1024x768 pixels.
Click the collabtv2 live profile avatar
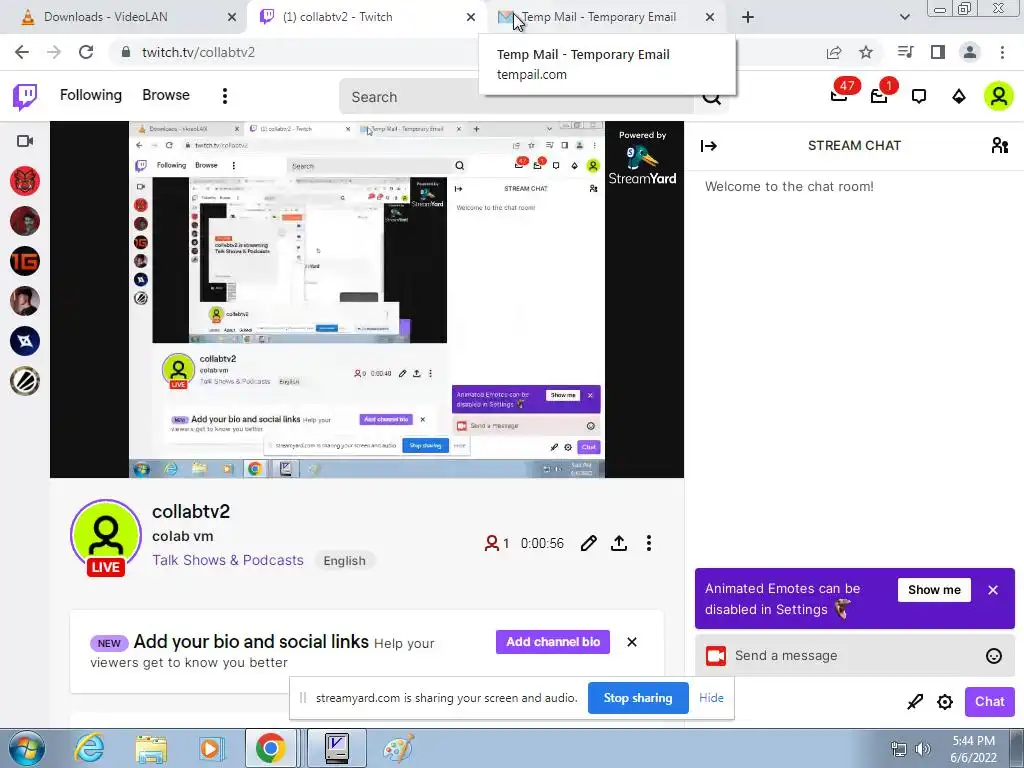[x=106, y=536]
